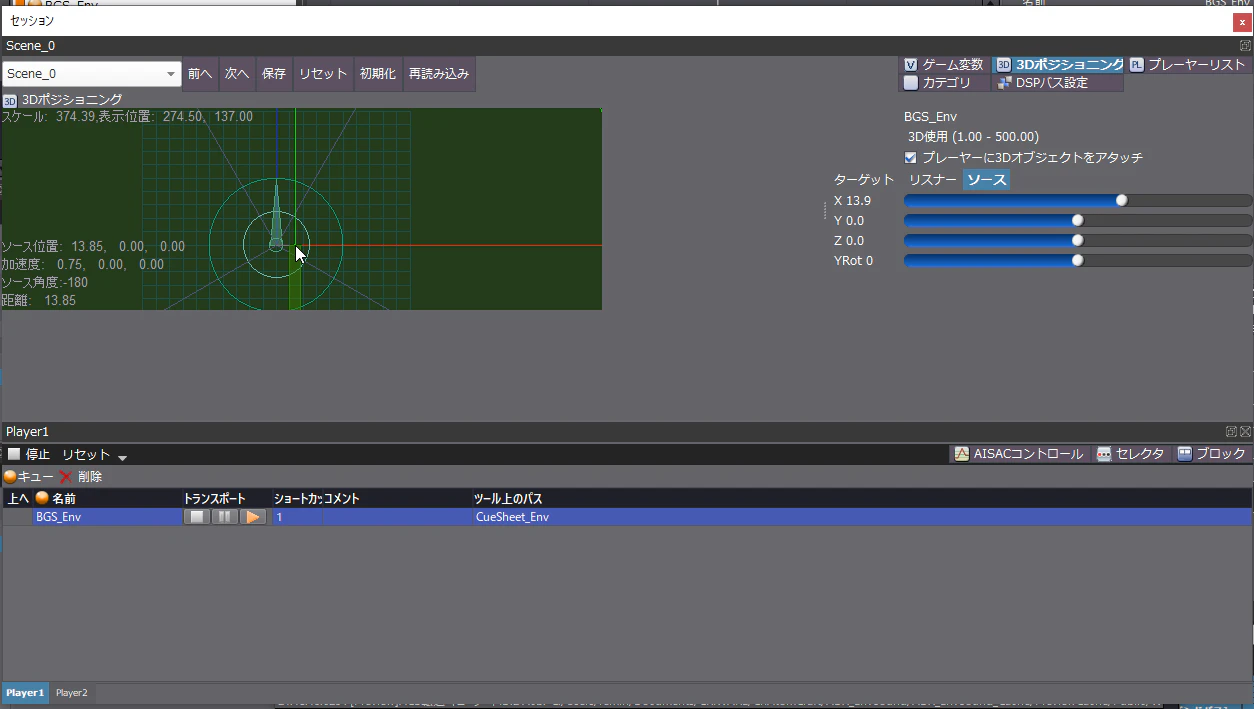1254x709 pixels.
Task: Click the scene リセット button in the Scene_0 toolbar
Action: click(323, 74)
